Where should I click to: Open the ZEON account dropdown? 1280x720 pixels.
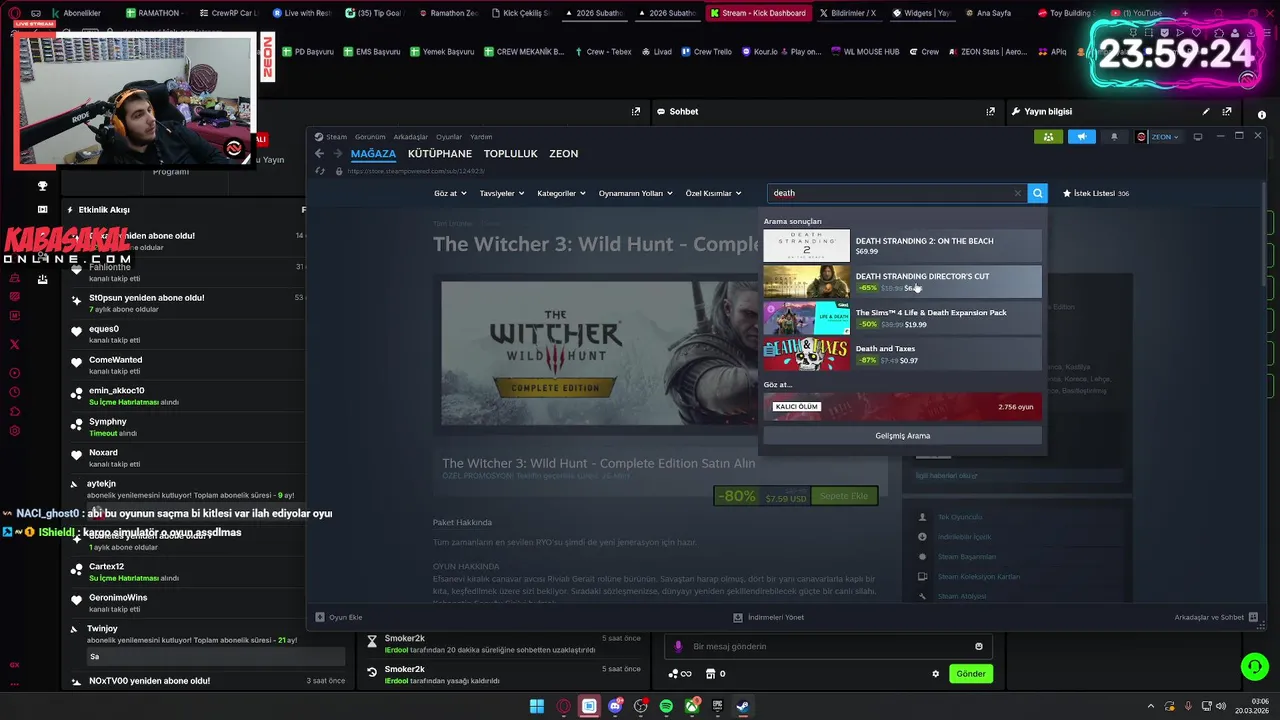1158,137
